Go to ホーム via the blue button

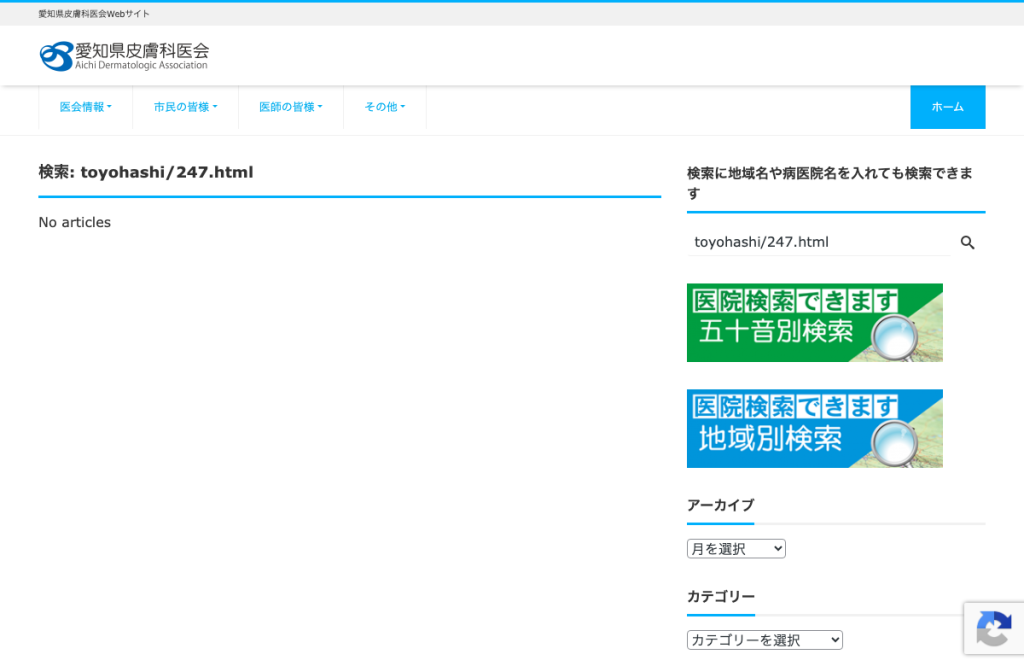tap(948, 107)
